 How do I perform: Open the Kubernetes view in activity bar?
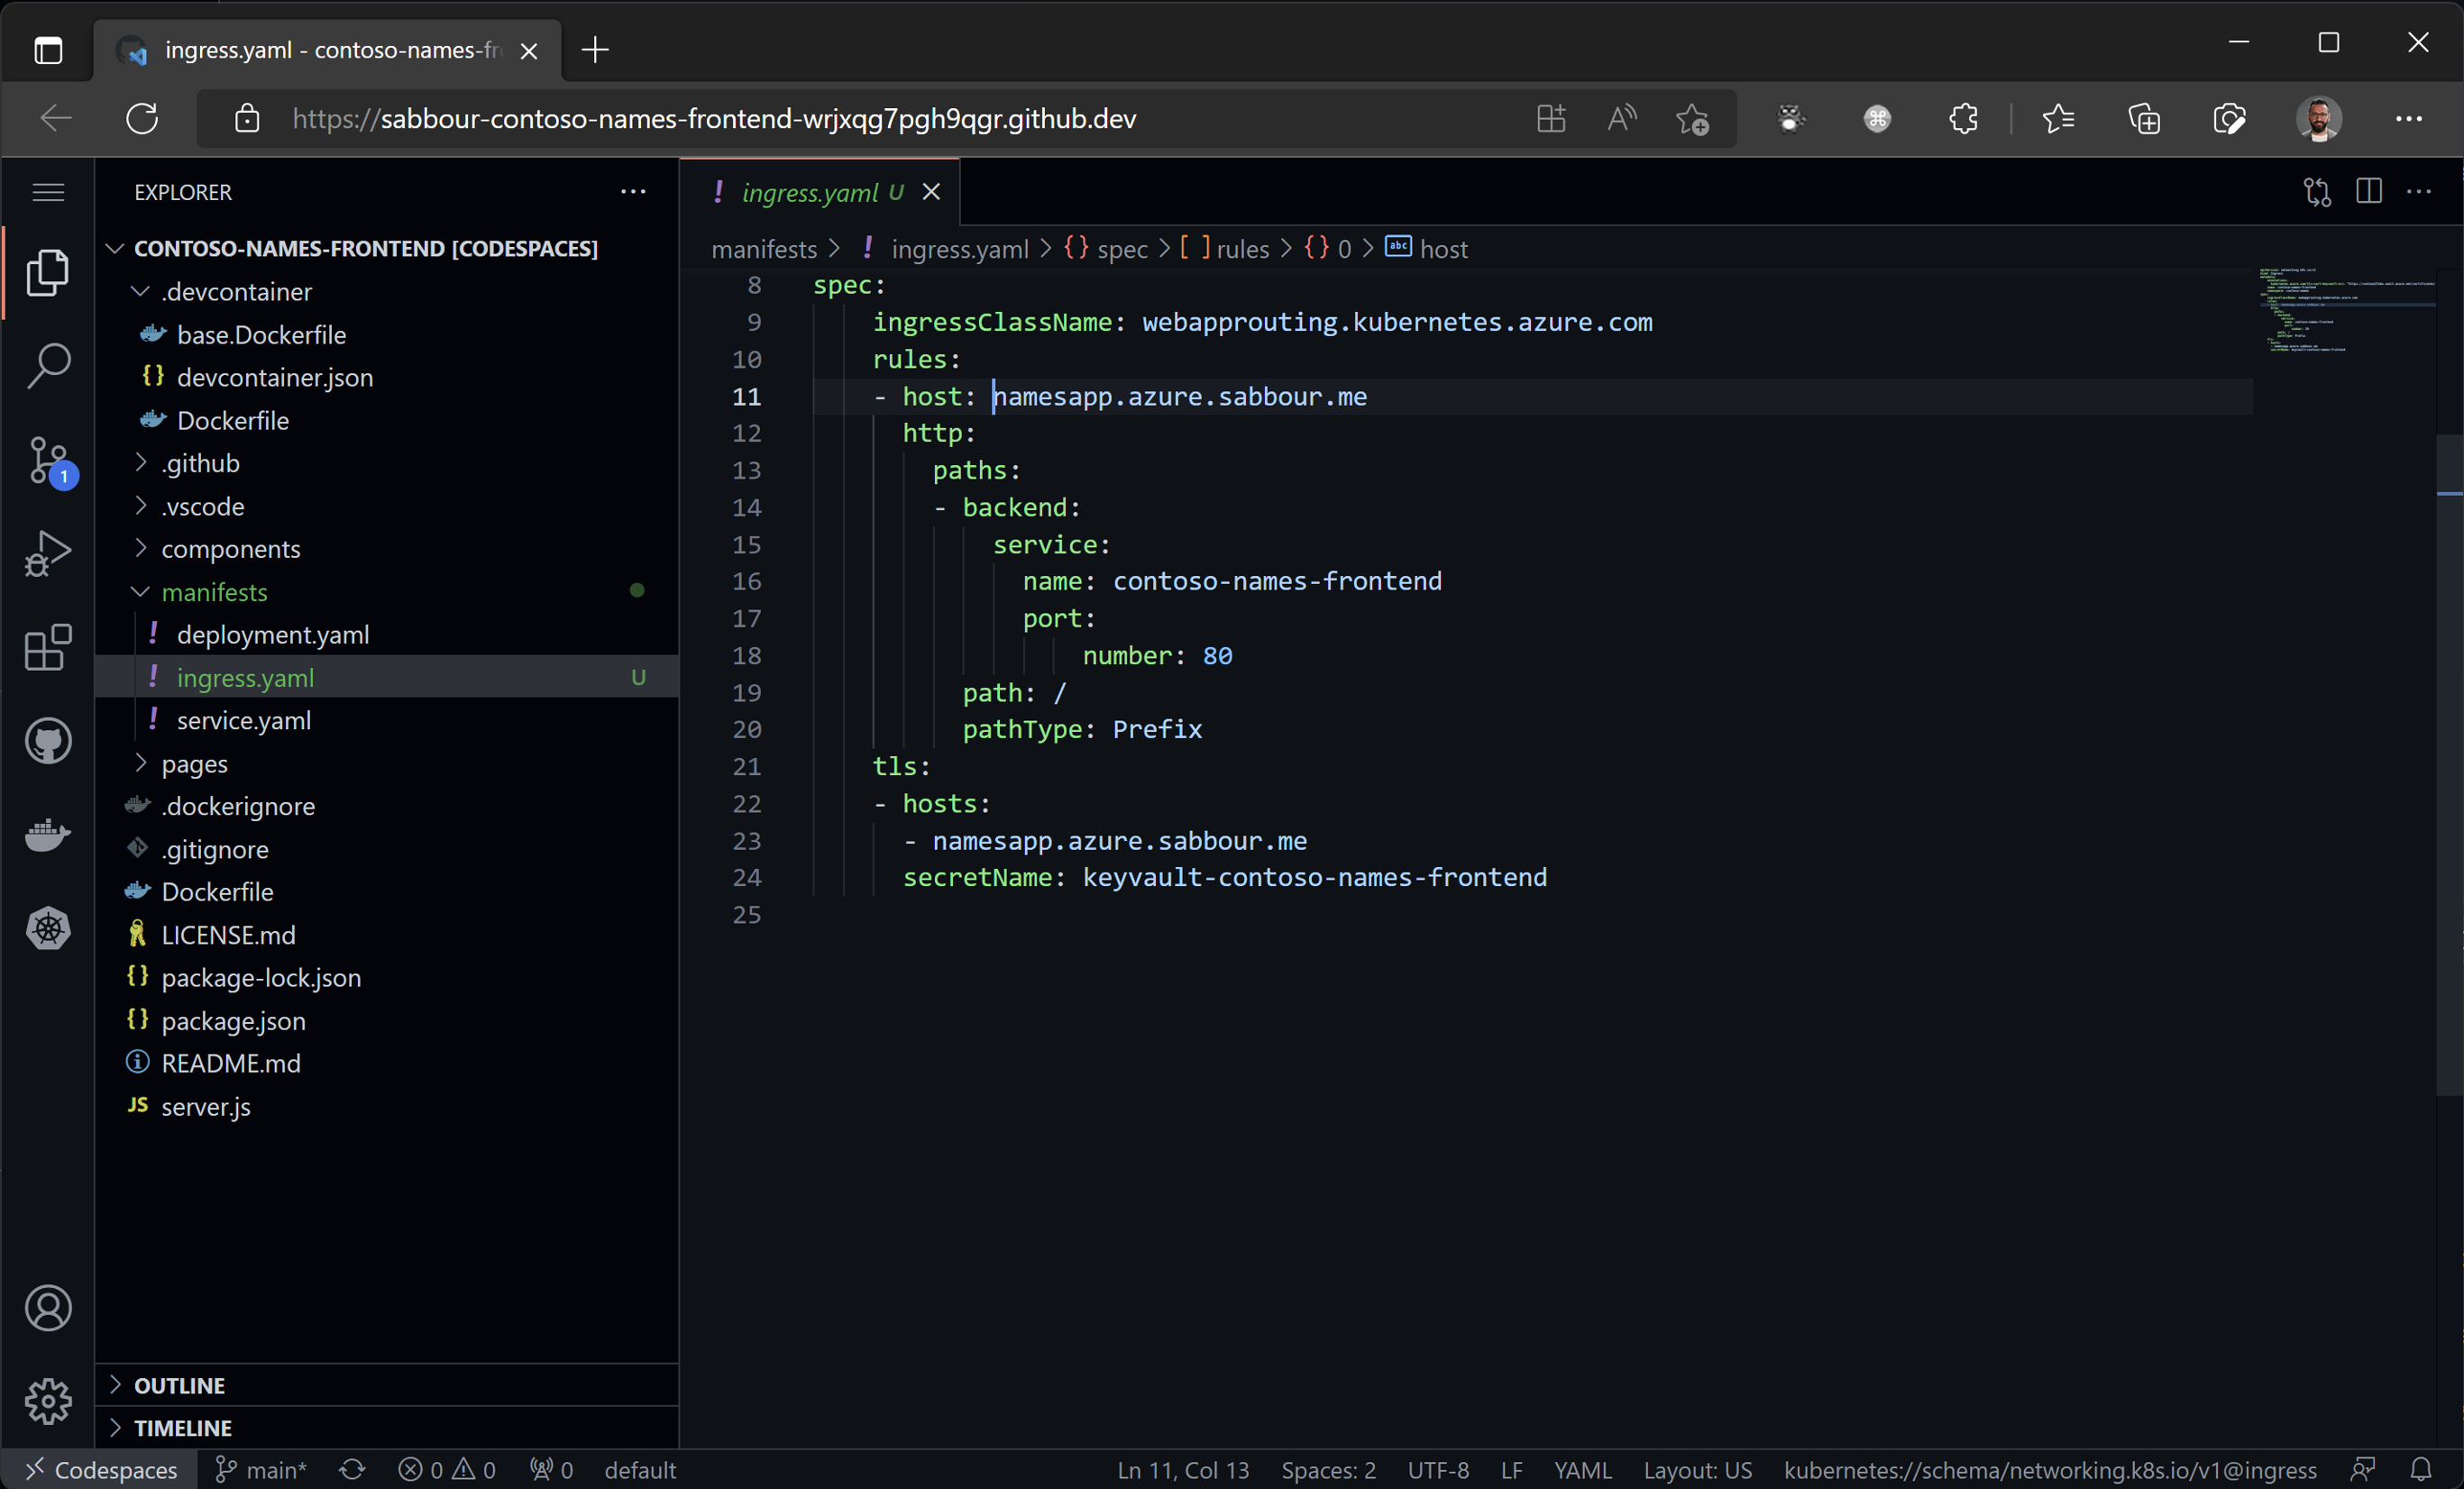[x=48, y=928]
